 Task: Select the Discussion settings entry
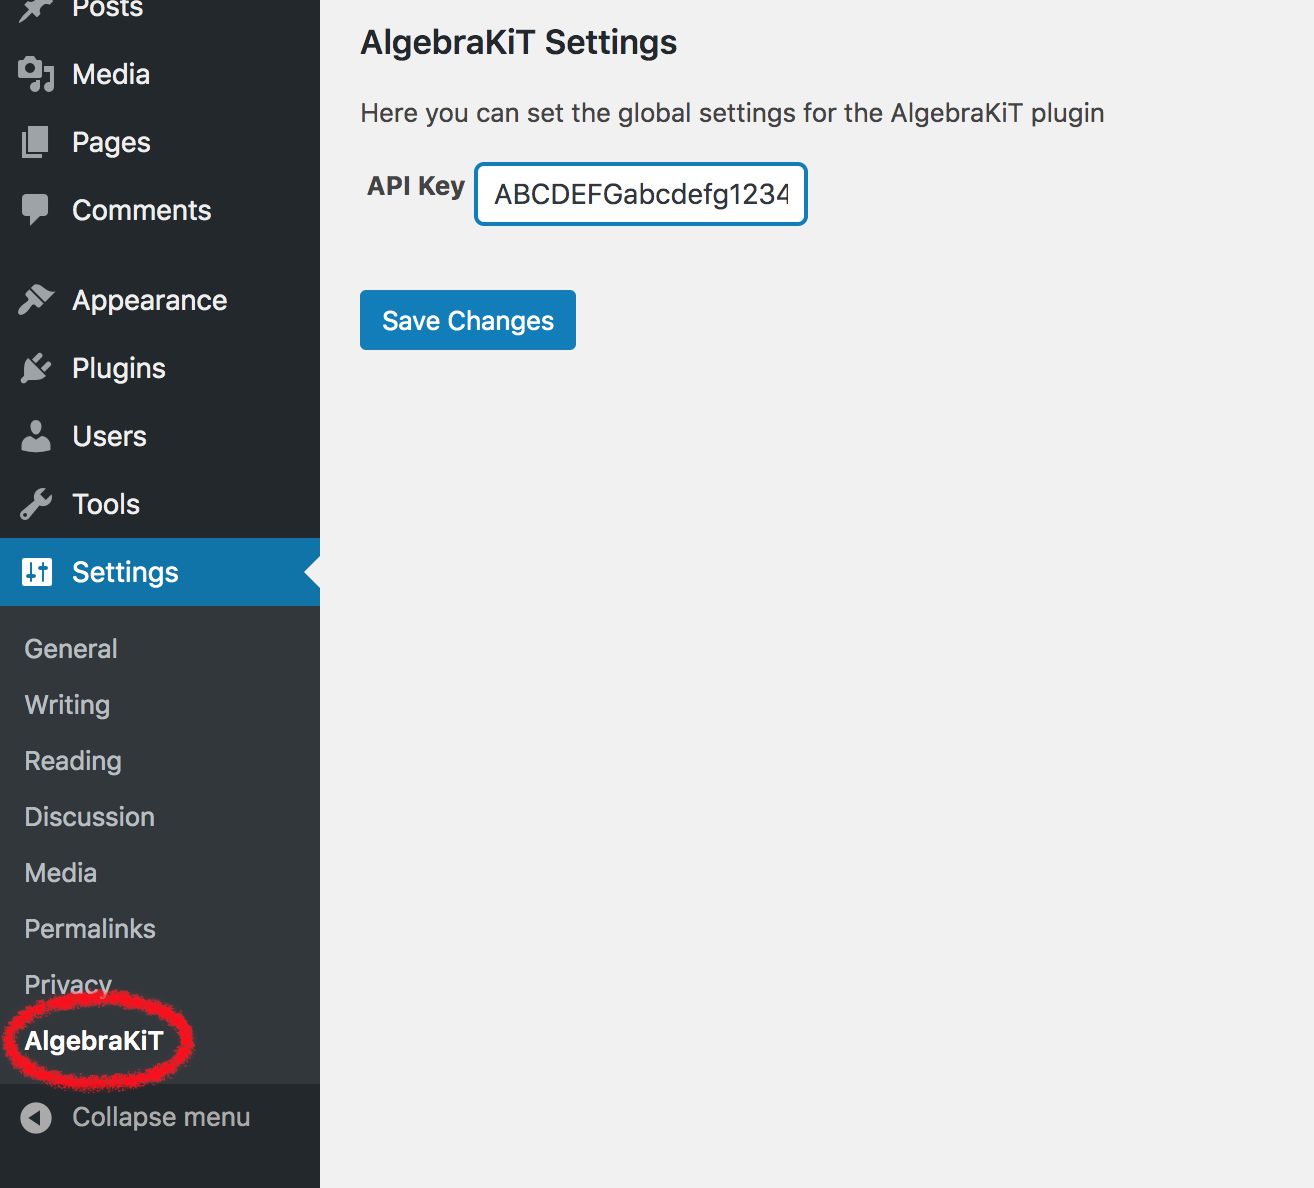pos(88,816)
